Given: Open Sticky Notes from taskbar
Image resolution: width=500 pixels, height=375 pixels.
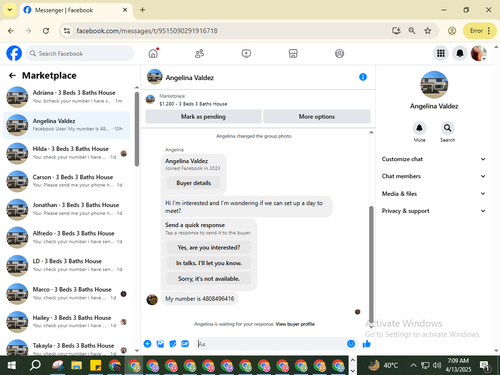Looking at the screenshot, I should [x=96, y=366].
